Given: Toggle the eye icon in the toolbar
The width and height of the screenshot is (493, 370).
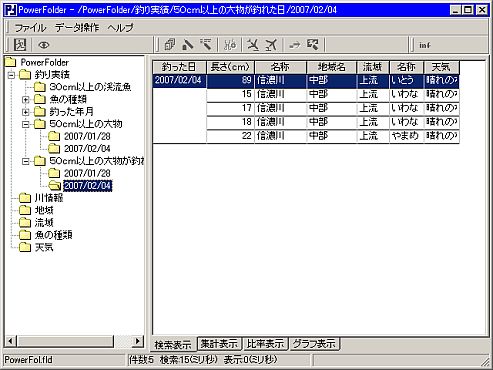Looking at the screenshot, I should pyautogui.click(x=44, y=45).
